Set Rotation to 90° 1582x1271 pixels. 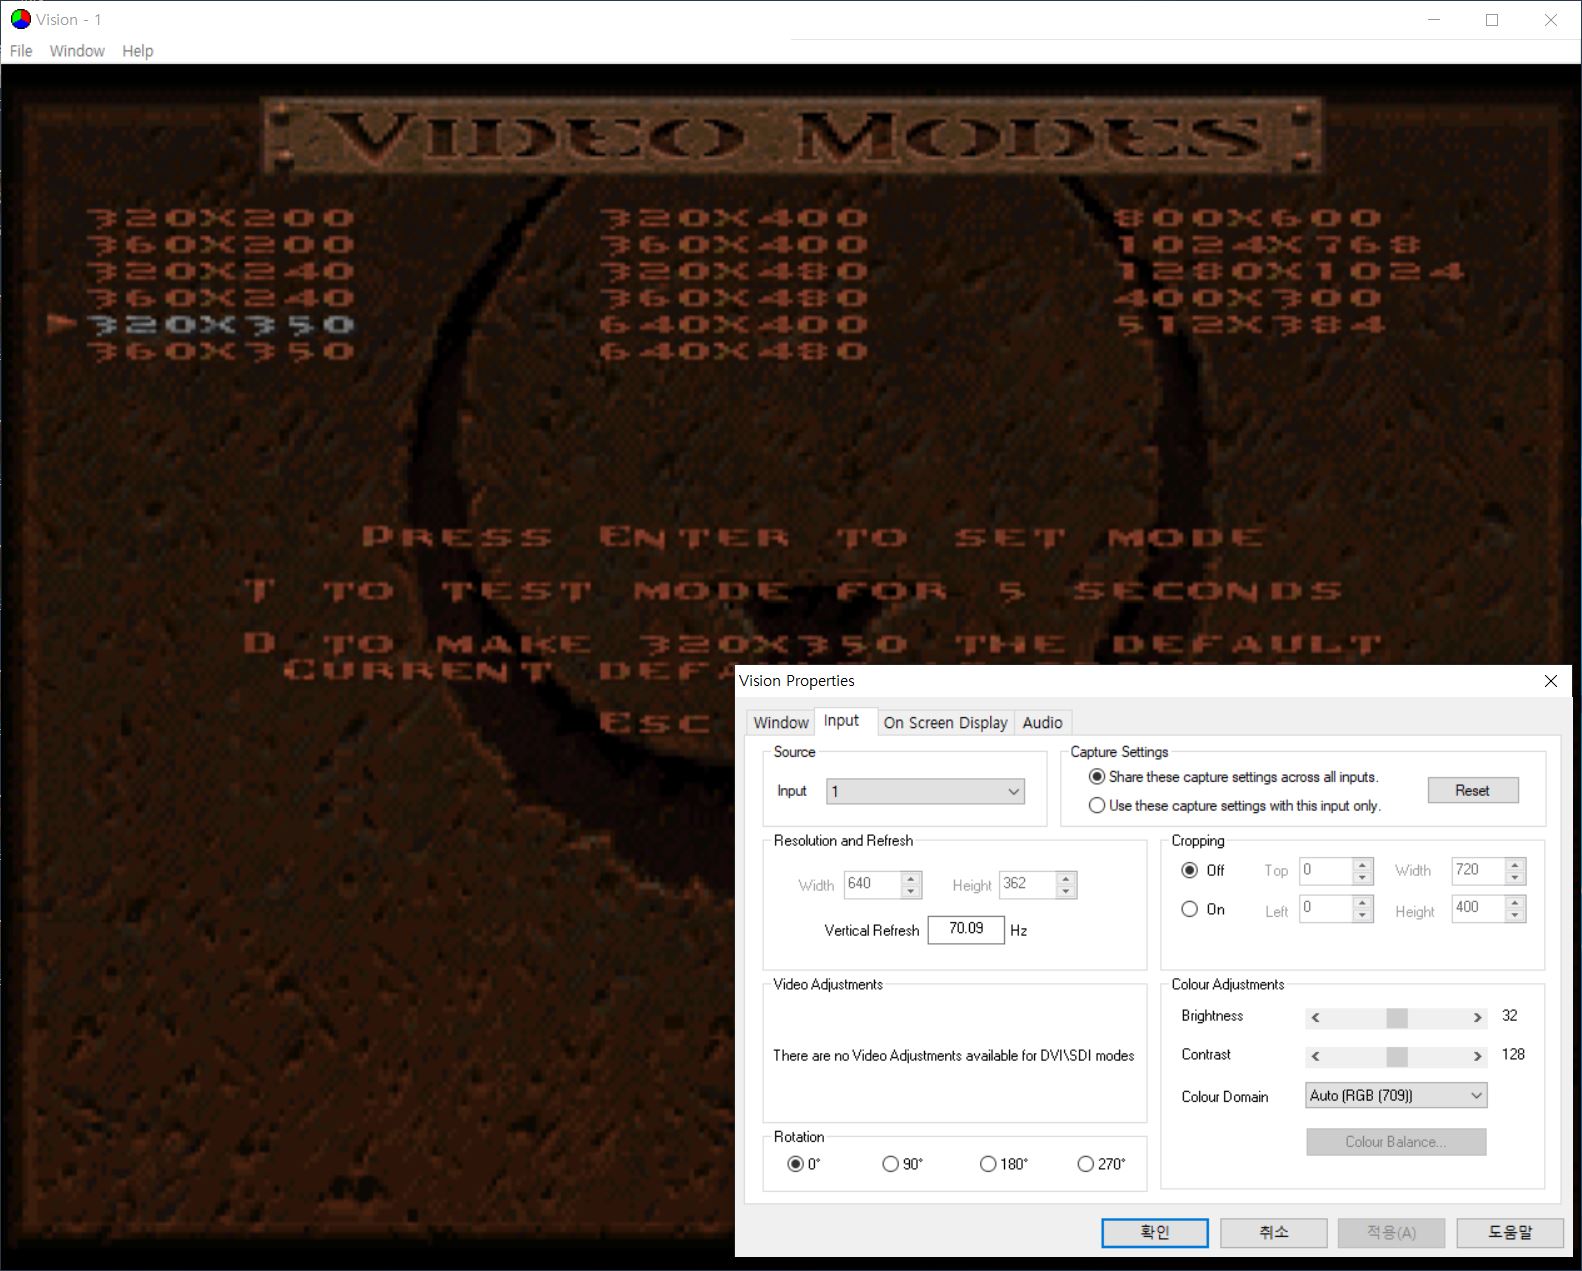click(x=891, y=1164)
